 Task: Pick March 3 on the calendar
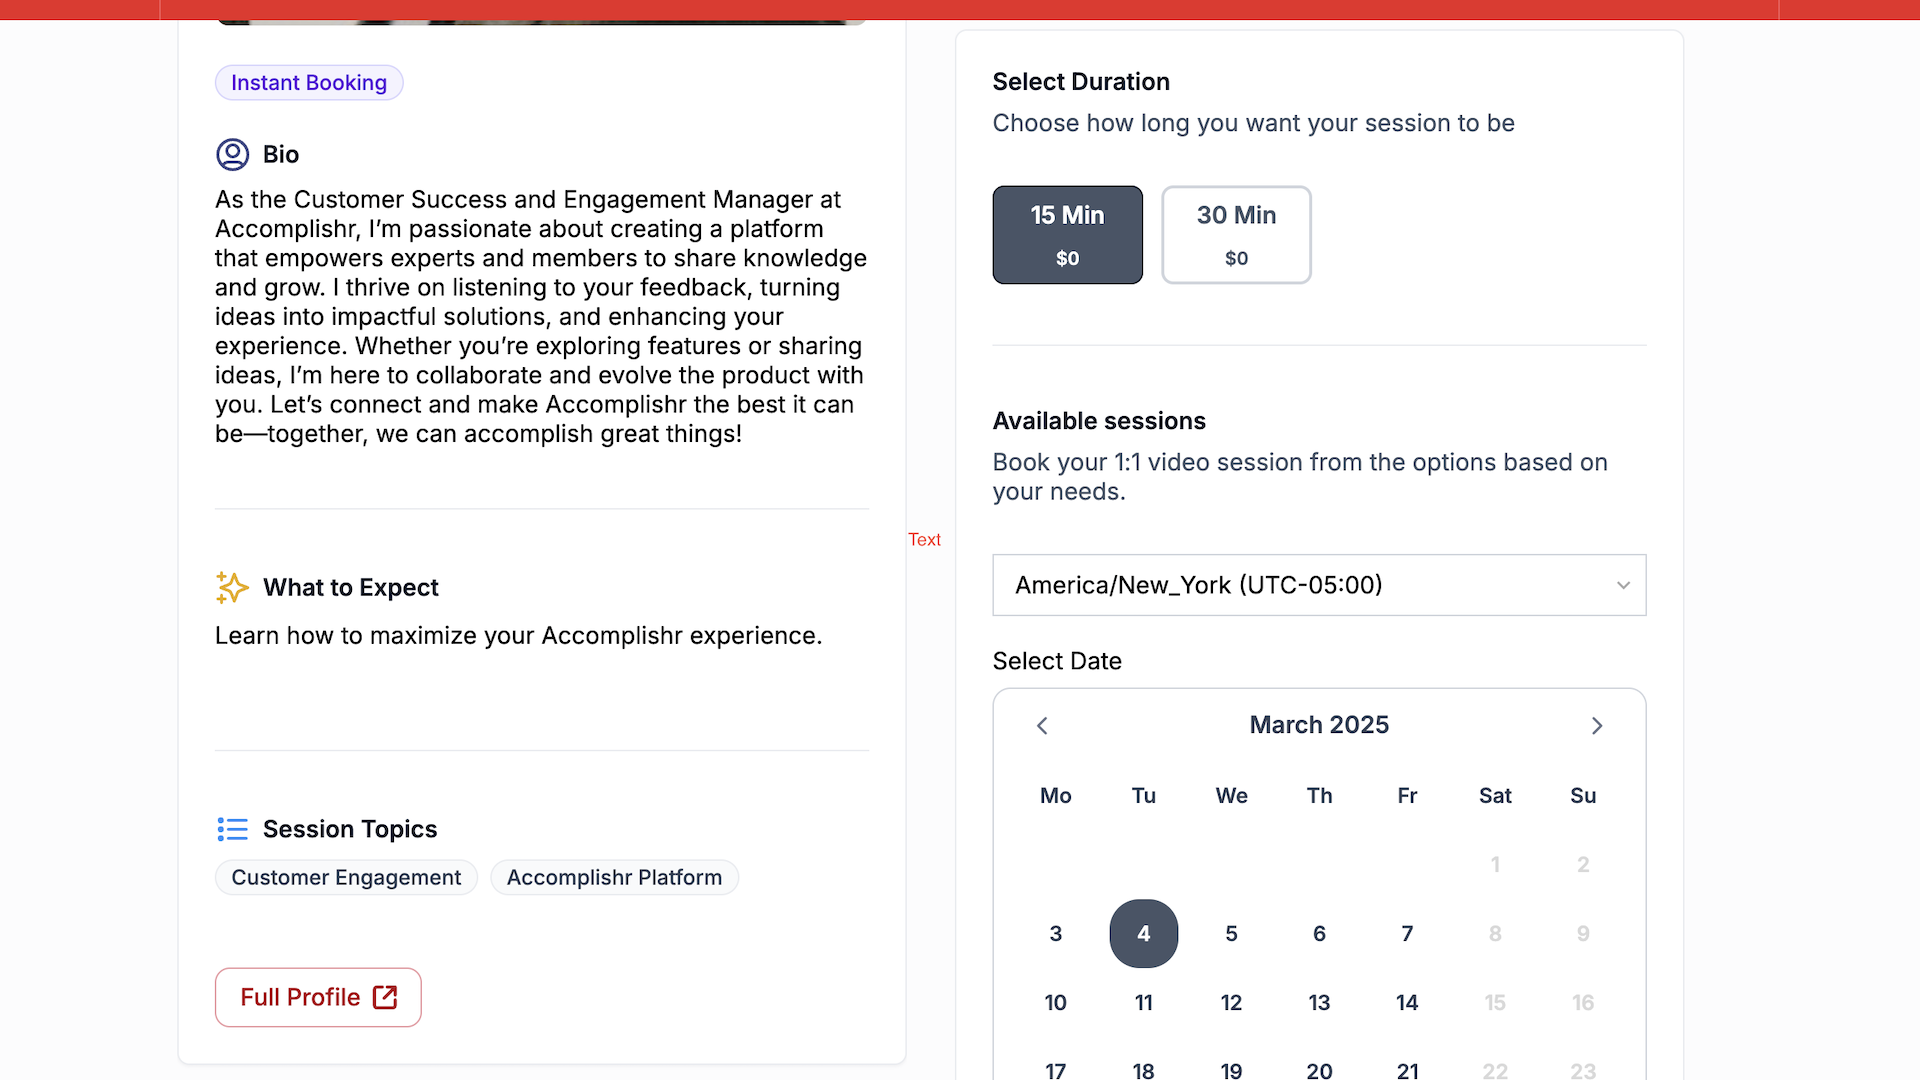tap(1055, 933)
